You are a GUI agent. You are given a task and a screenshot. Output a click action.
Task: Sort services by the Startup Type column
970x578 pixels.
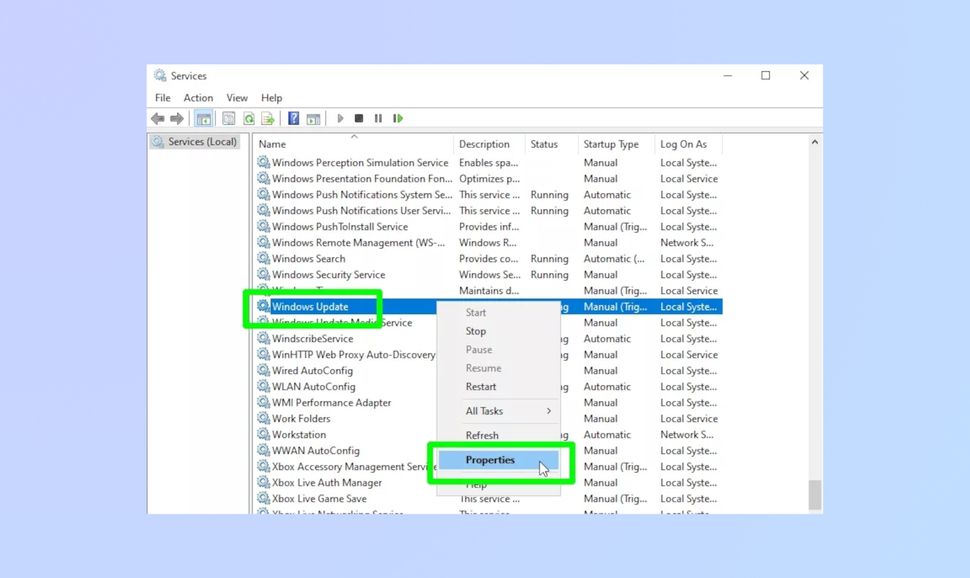pos(610,143)
